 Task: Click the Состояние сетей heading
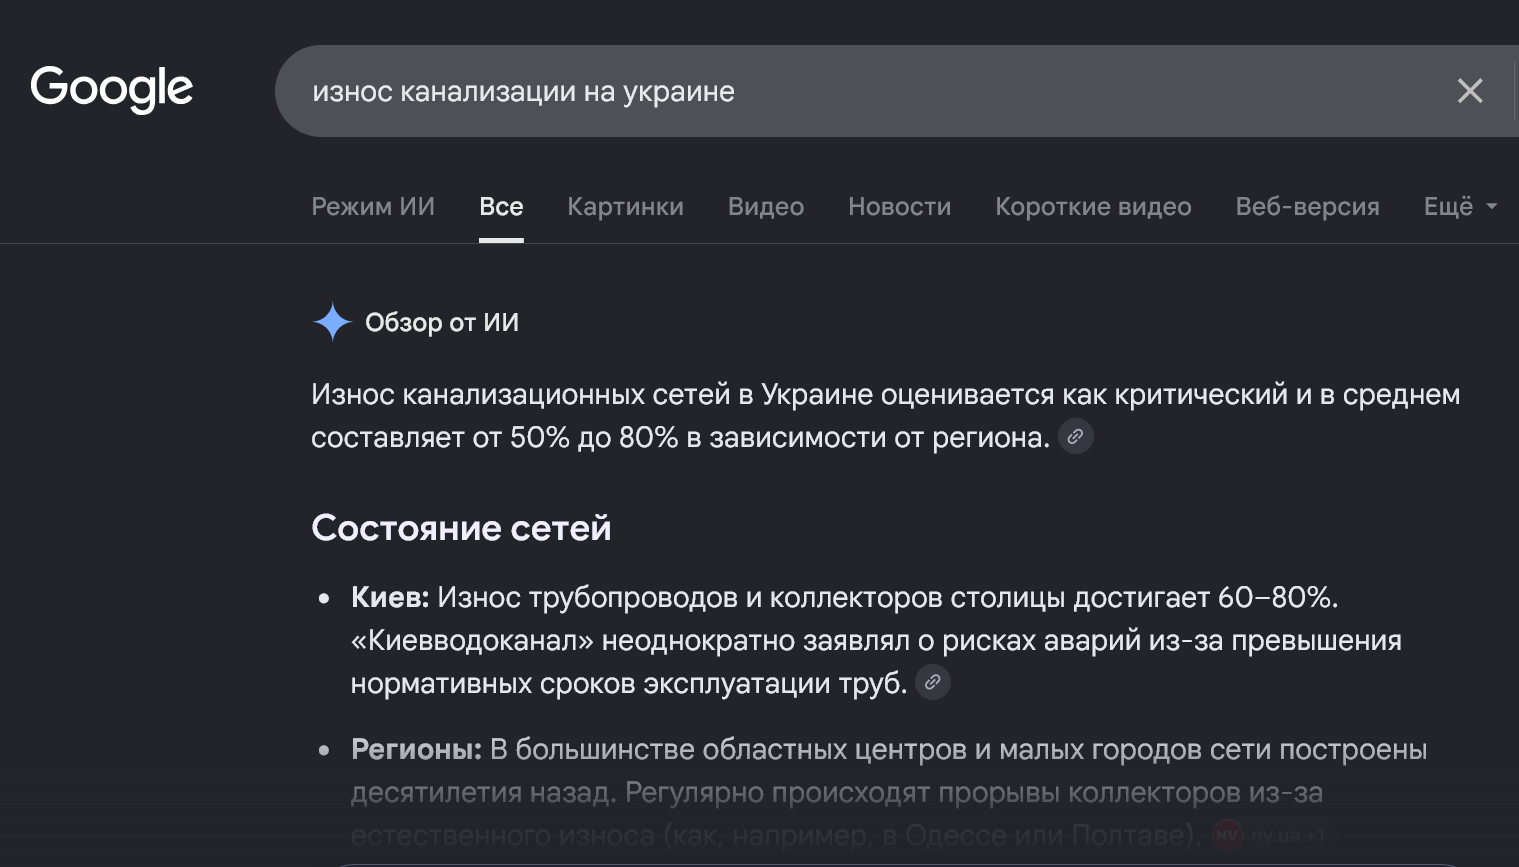(x=461, y=528)
